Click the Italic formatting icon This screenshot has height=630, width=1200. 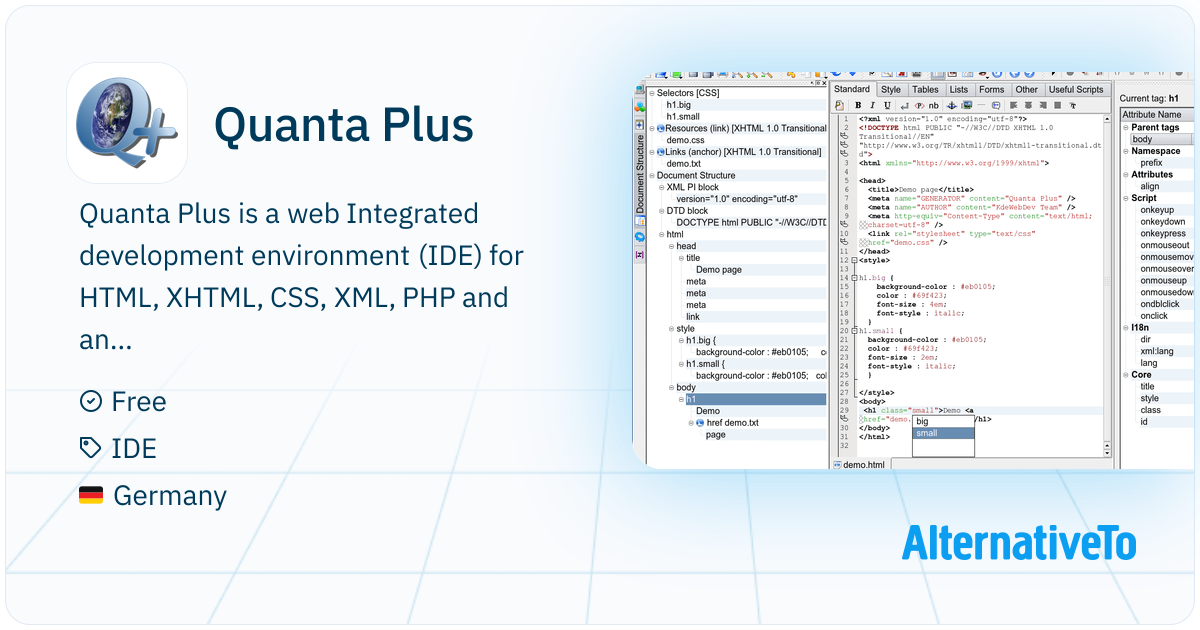[872, 105]
